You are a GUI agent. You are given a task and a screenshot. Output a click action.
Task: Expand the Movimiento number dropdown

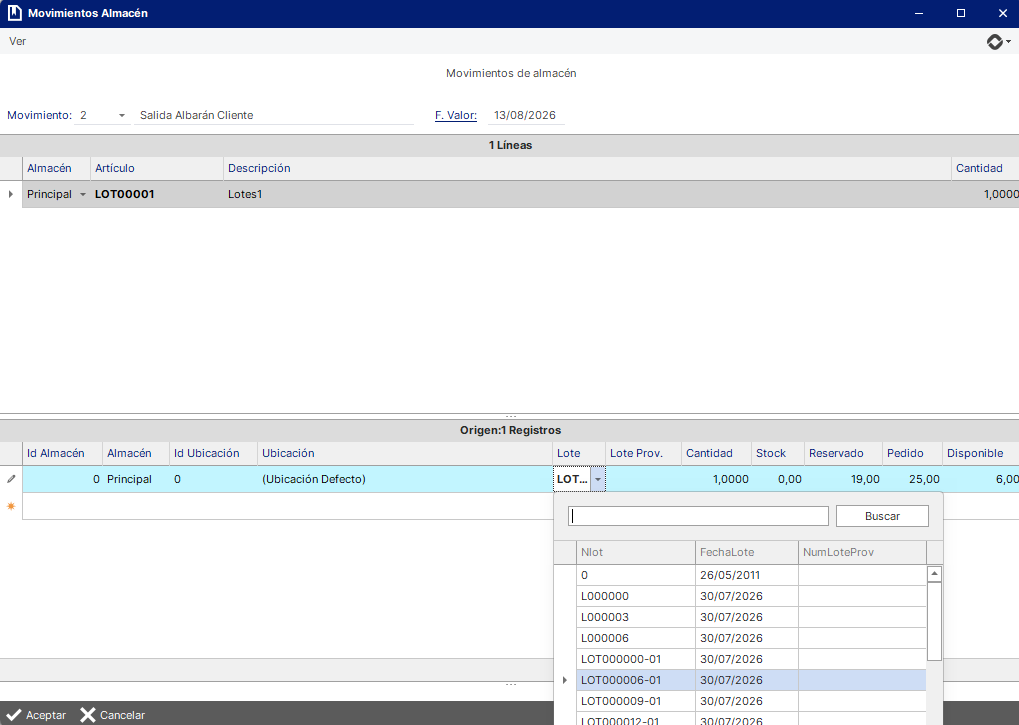tap(122, 115)
